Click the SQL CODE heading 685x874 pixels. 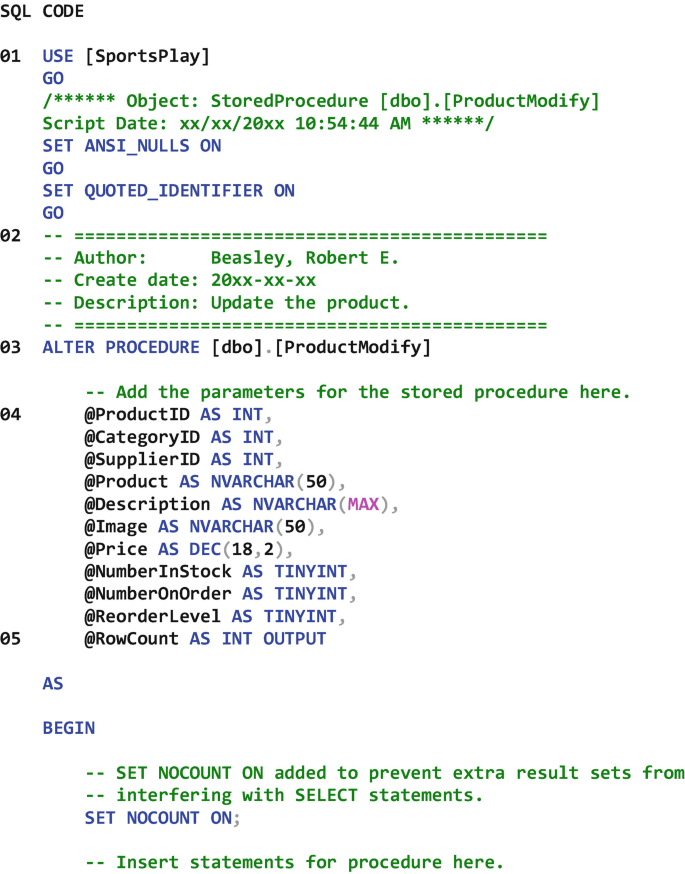tap(42, 12)
